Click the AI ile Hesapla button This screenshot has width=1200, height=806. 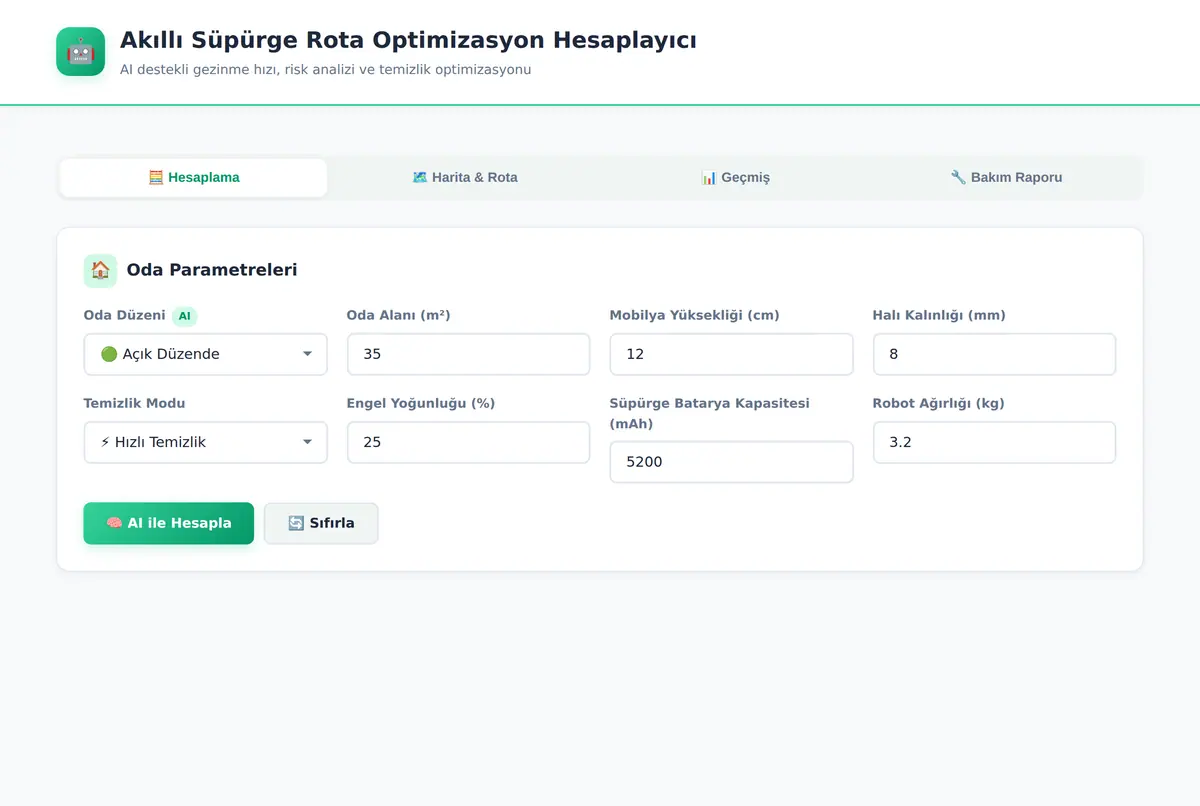point(168,523)
